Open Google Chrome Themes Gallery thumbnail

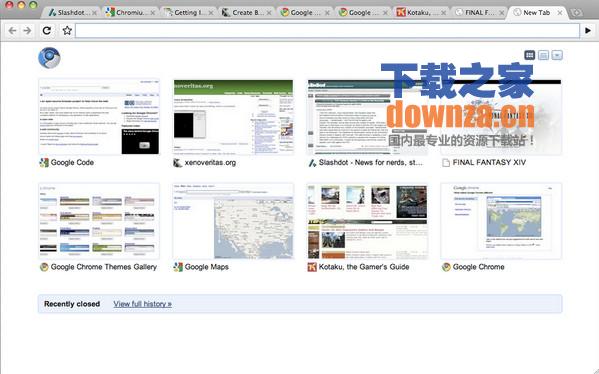pyautogui.click(x=99, y=221)
